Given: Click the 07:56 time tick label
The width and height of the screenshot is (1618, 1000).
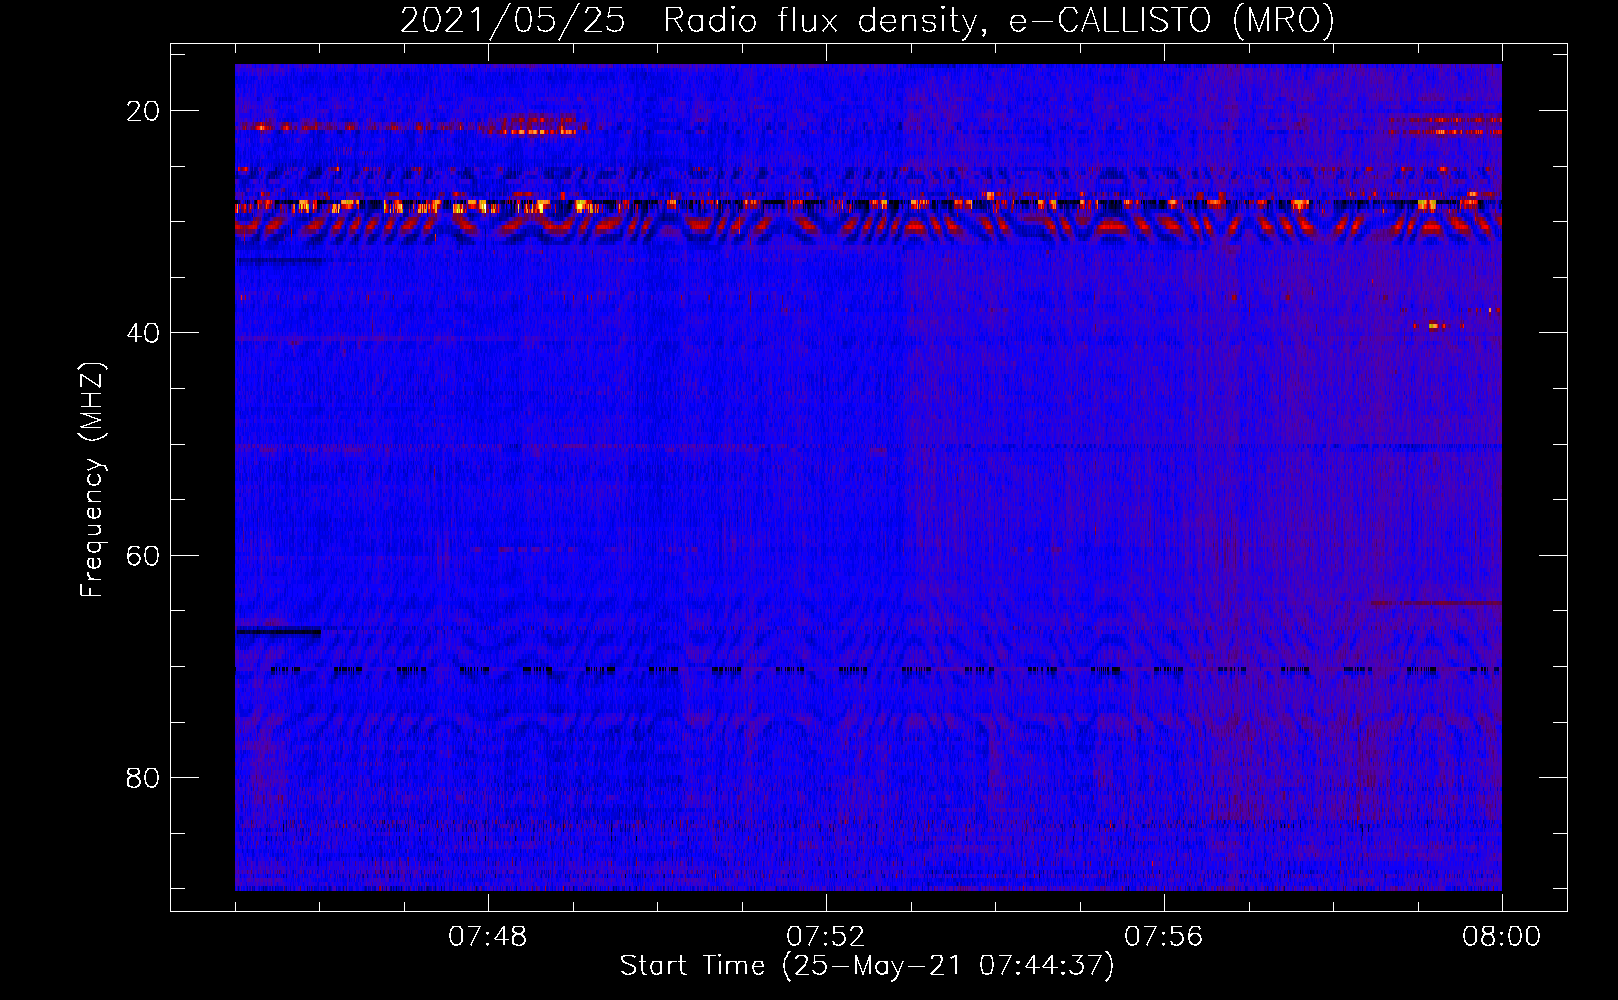Looking at the screenshot, I should 1164,937.
